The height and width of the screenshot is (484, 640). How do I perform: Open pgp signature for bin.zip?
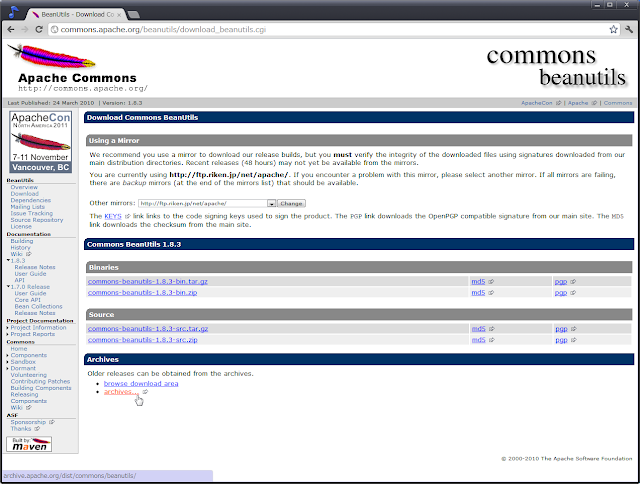click(x=561, y=293)
